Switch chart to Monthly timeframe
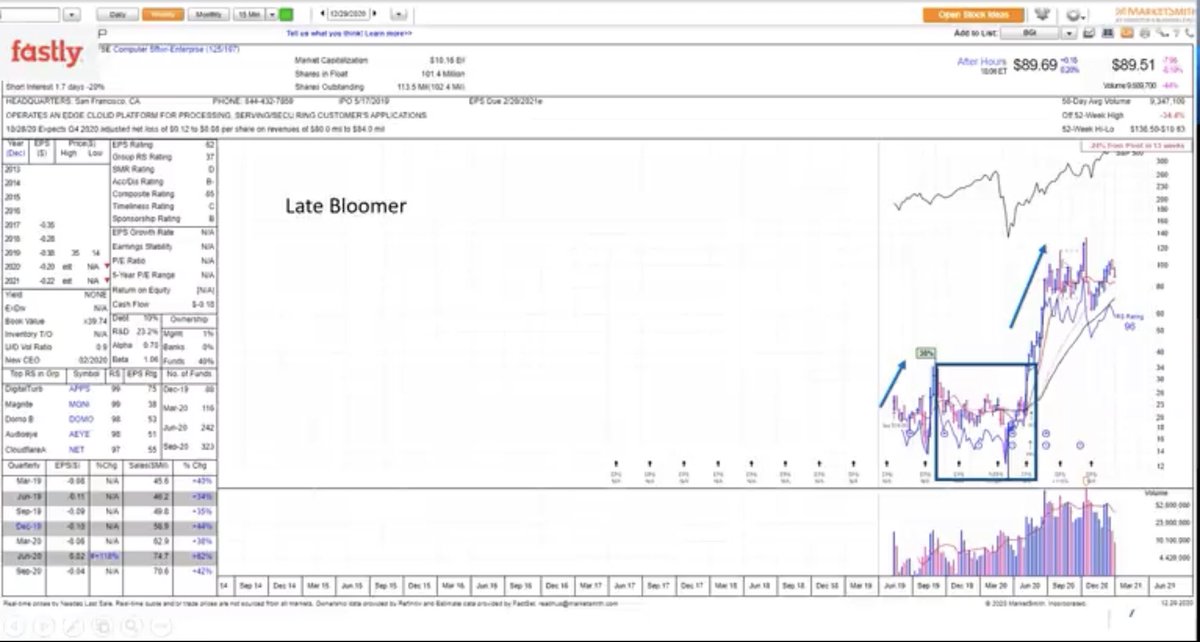 coord(209,15)
